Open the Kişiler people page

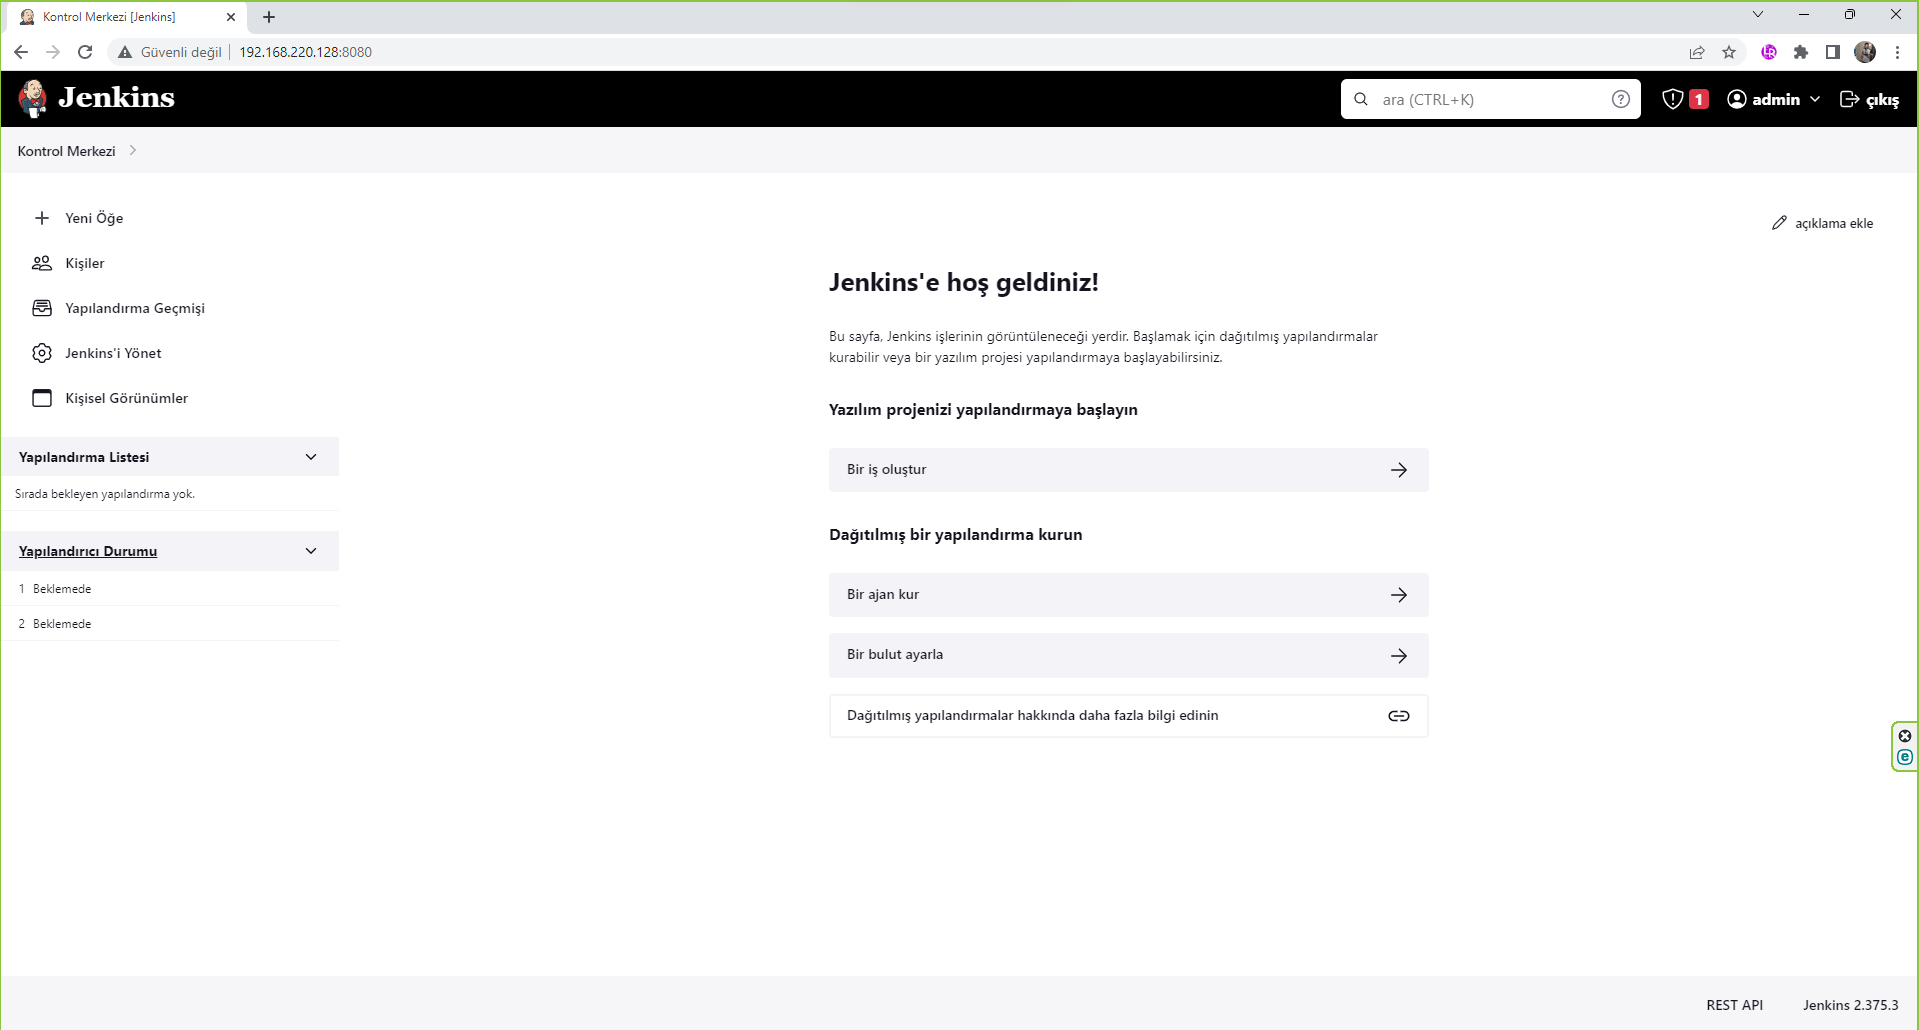tap(85, 263)
